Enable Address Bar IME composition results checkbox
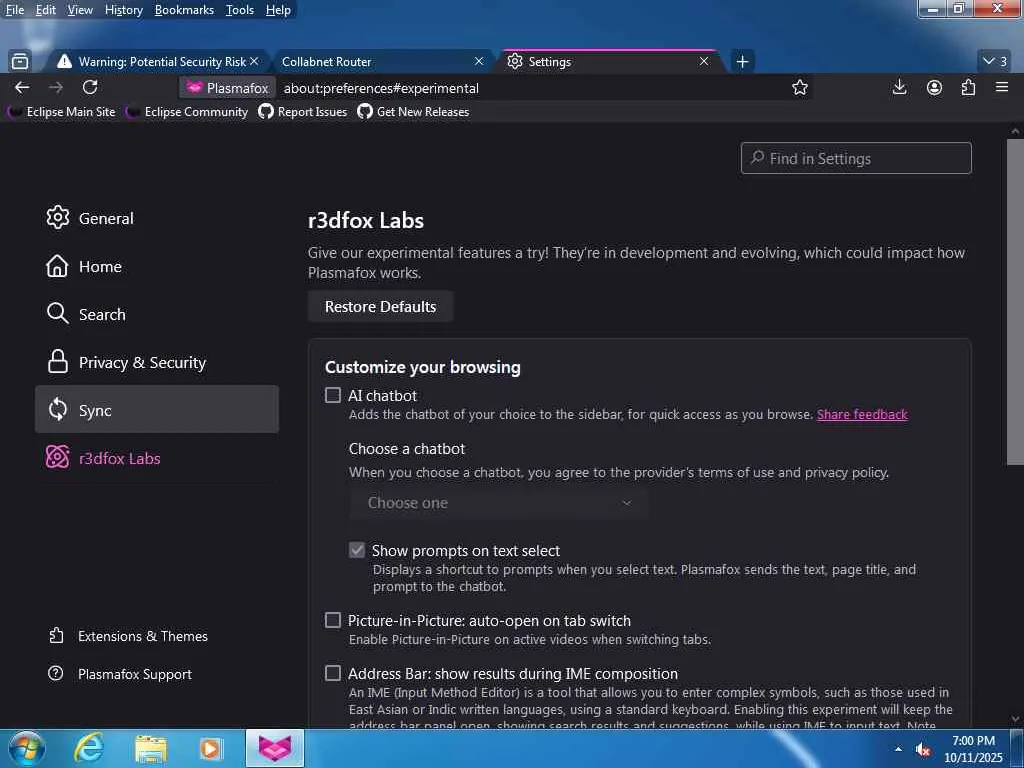 point(333,673)
